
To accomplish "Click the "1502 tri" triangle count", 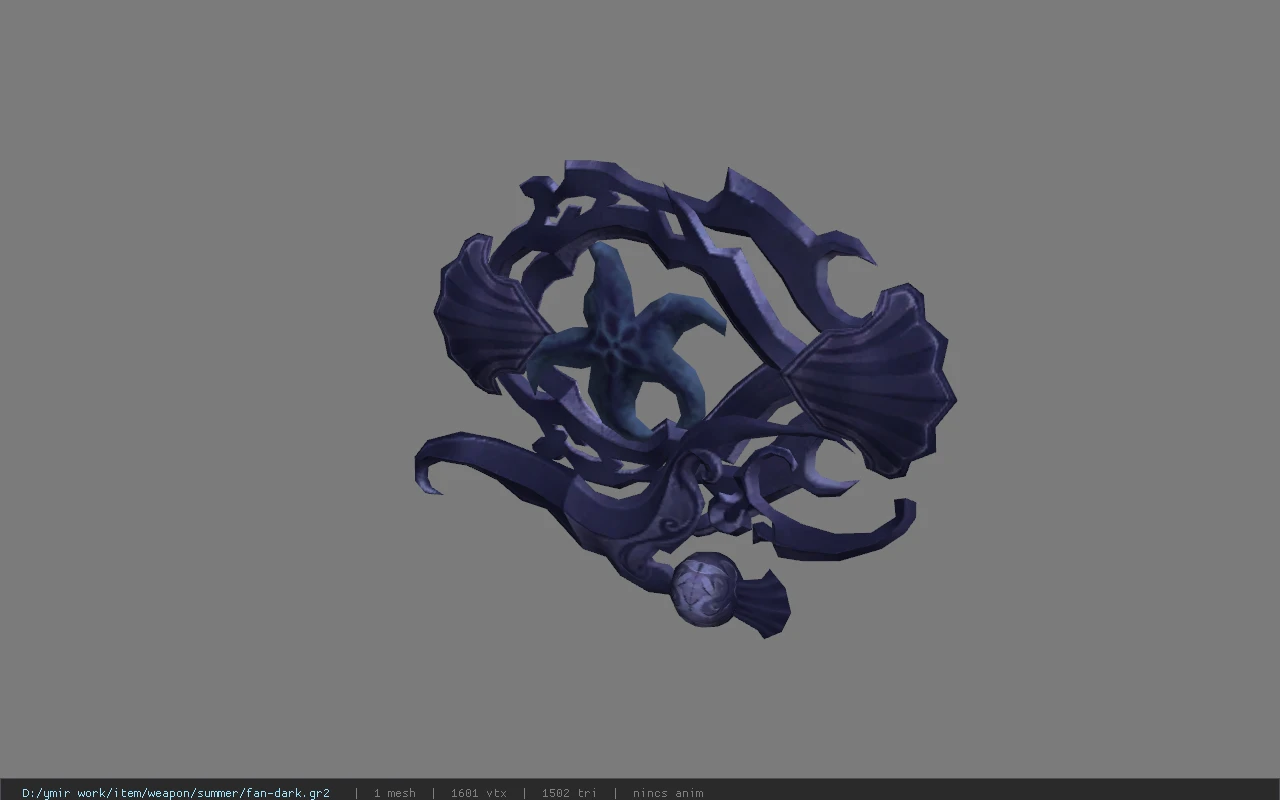I will 569,793.
